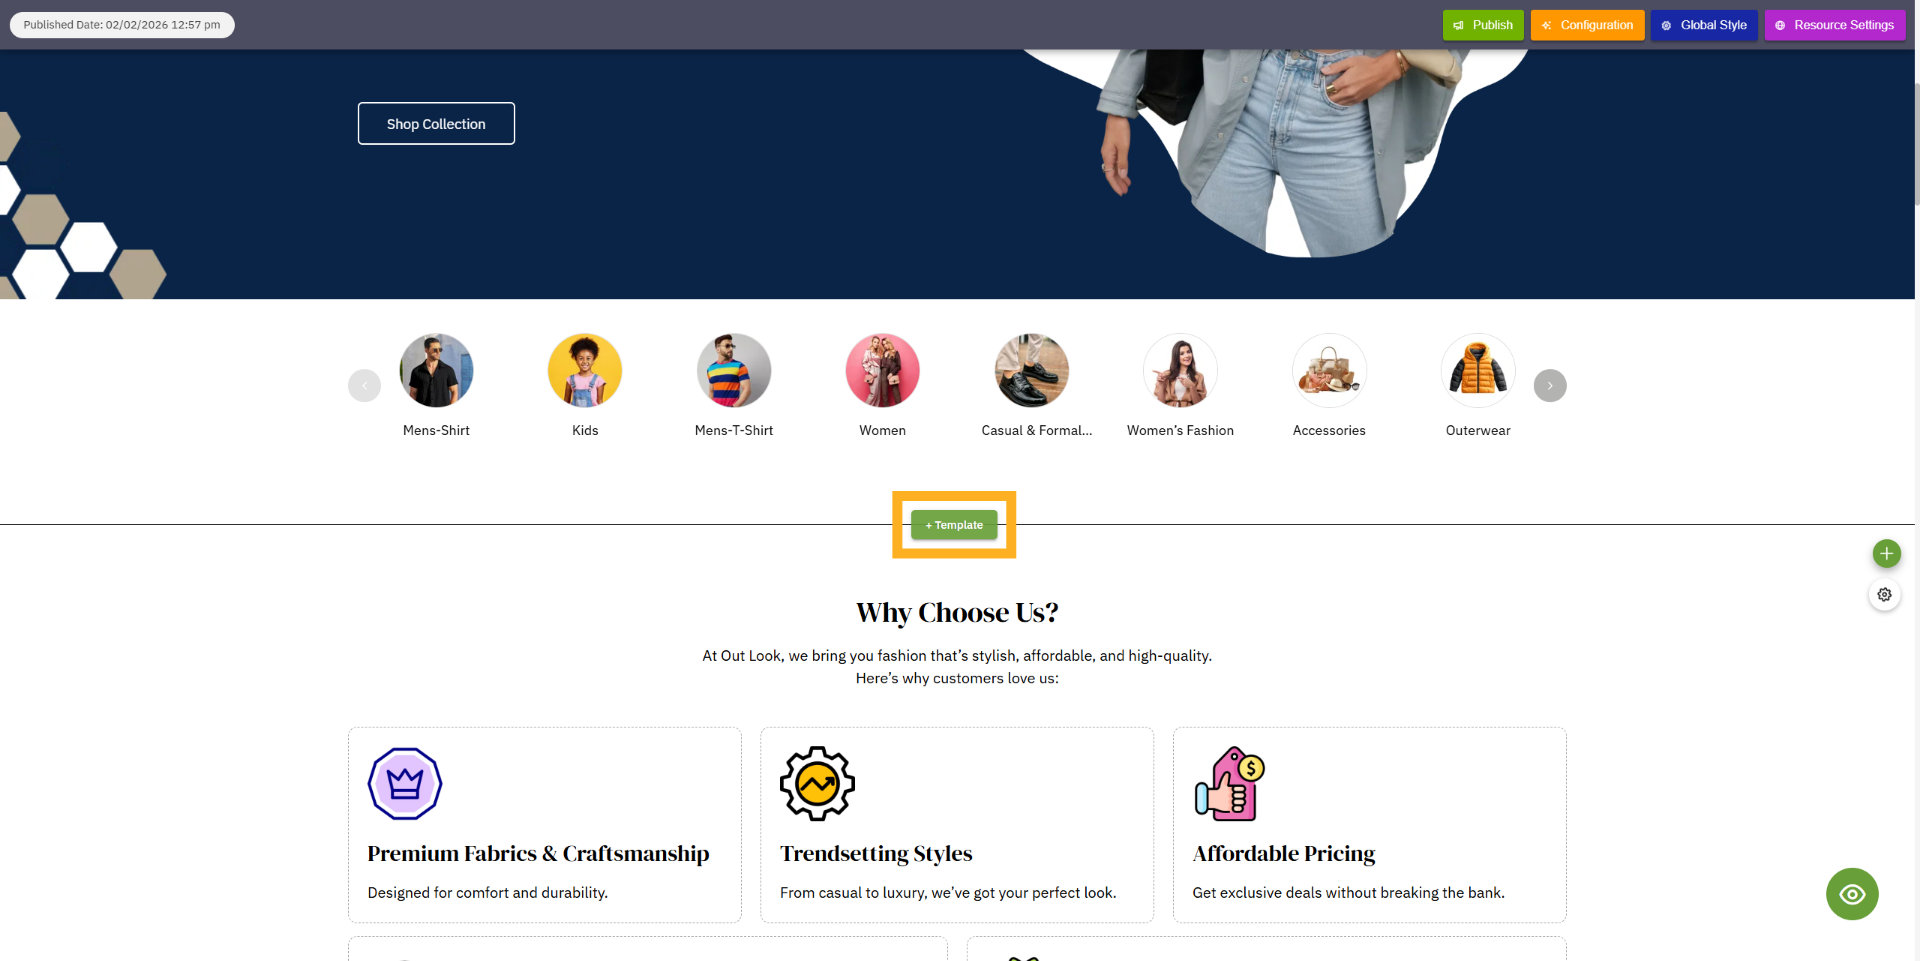This screenshot has height=961, width=1920.
Task: Click the crown icon in Premium Fabrics card
Action: coord(405,784)
